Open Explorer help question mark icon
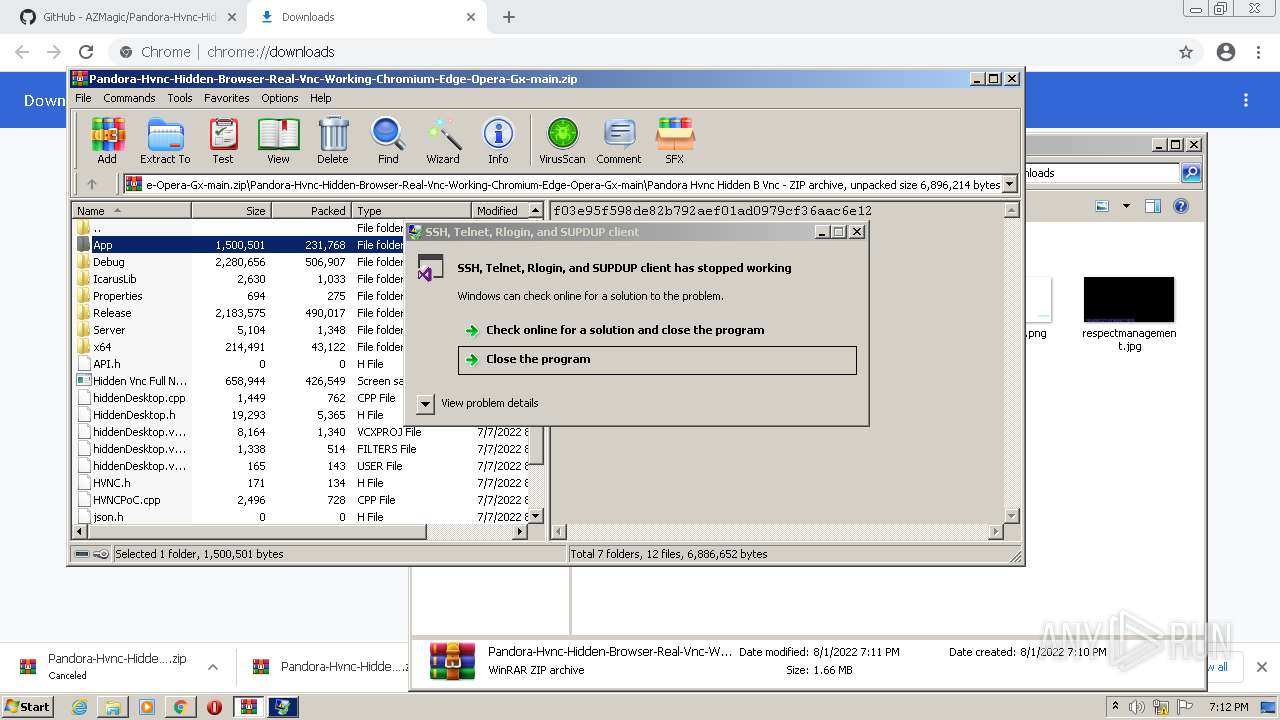This screenshot has width=1280, height=720. tap(1181, 206)
